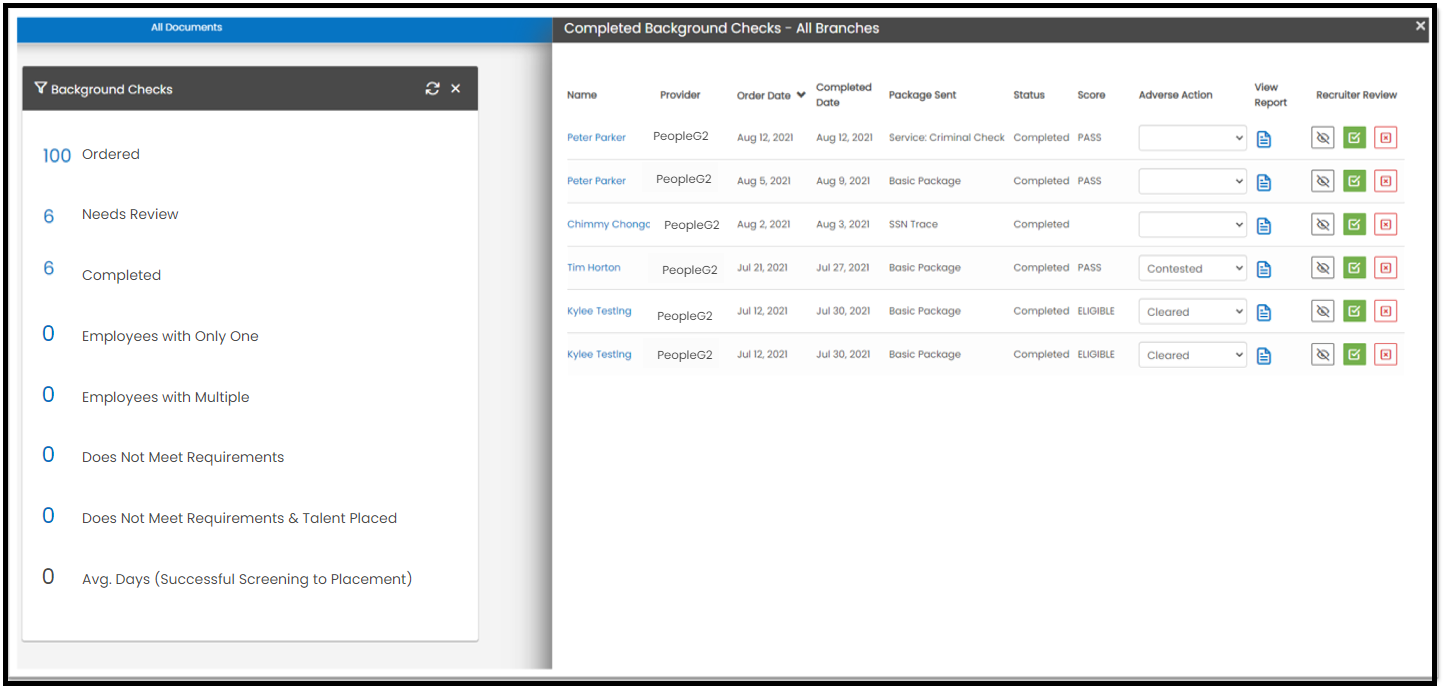Reject recruiter review for Peter Parker Aug 5 order
This screenshot has width=1447, height=693.
click(x=1385, y=181)
